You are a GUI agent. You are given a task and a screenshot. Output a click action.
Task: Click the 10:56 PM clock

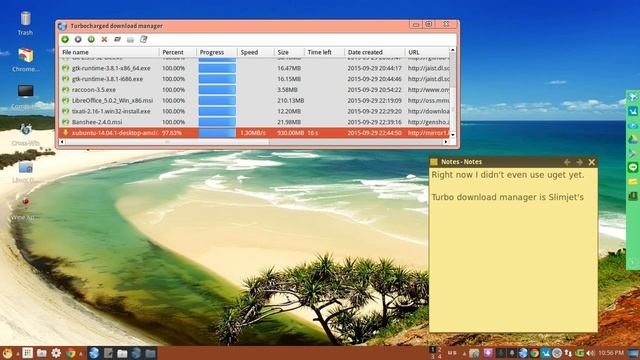[611, 353]
